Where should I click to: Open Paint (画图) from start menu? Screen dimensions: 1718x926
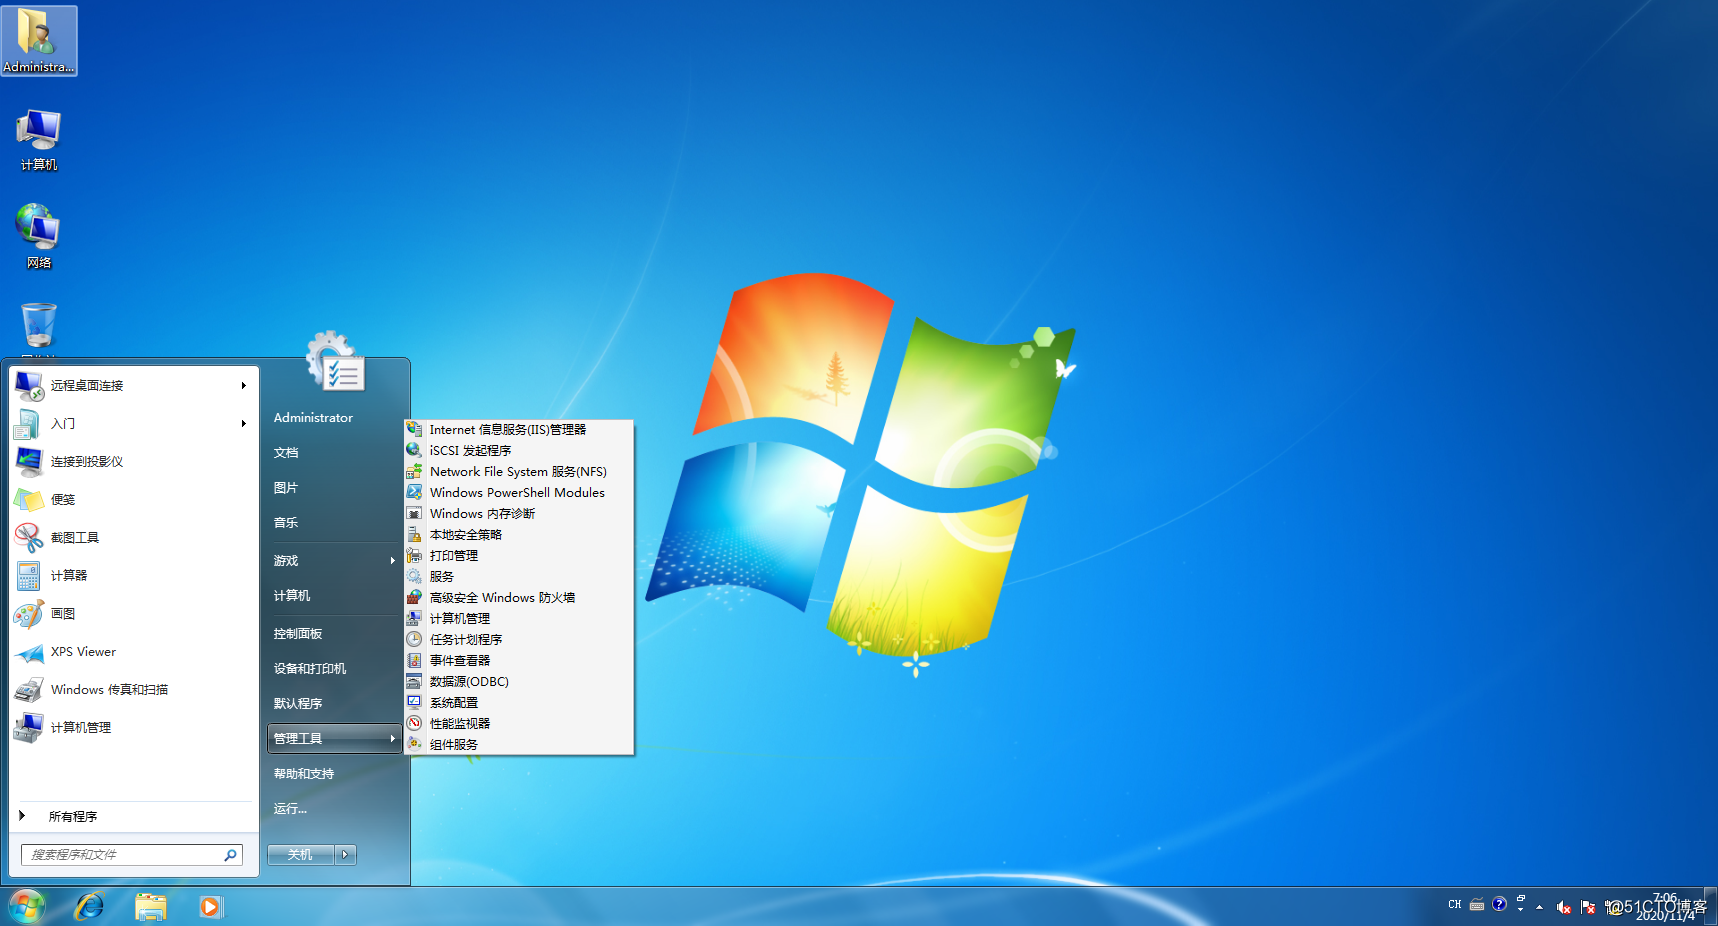[x=134, y=613]
